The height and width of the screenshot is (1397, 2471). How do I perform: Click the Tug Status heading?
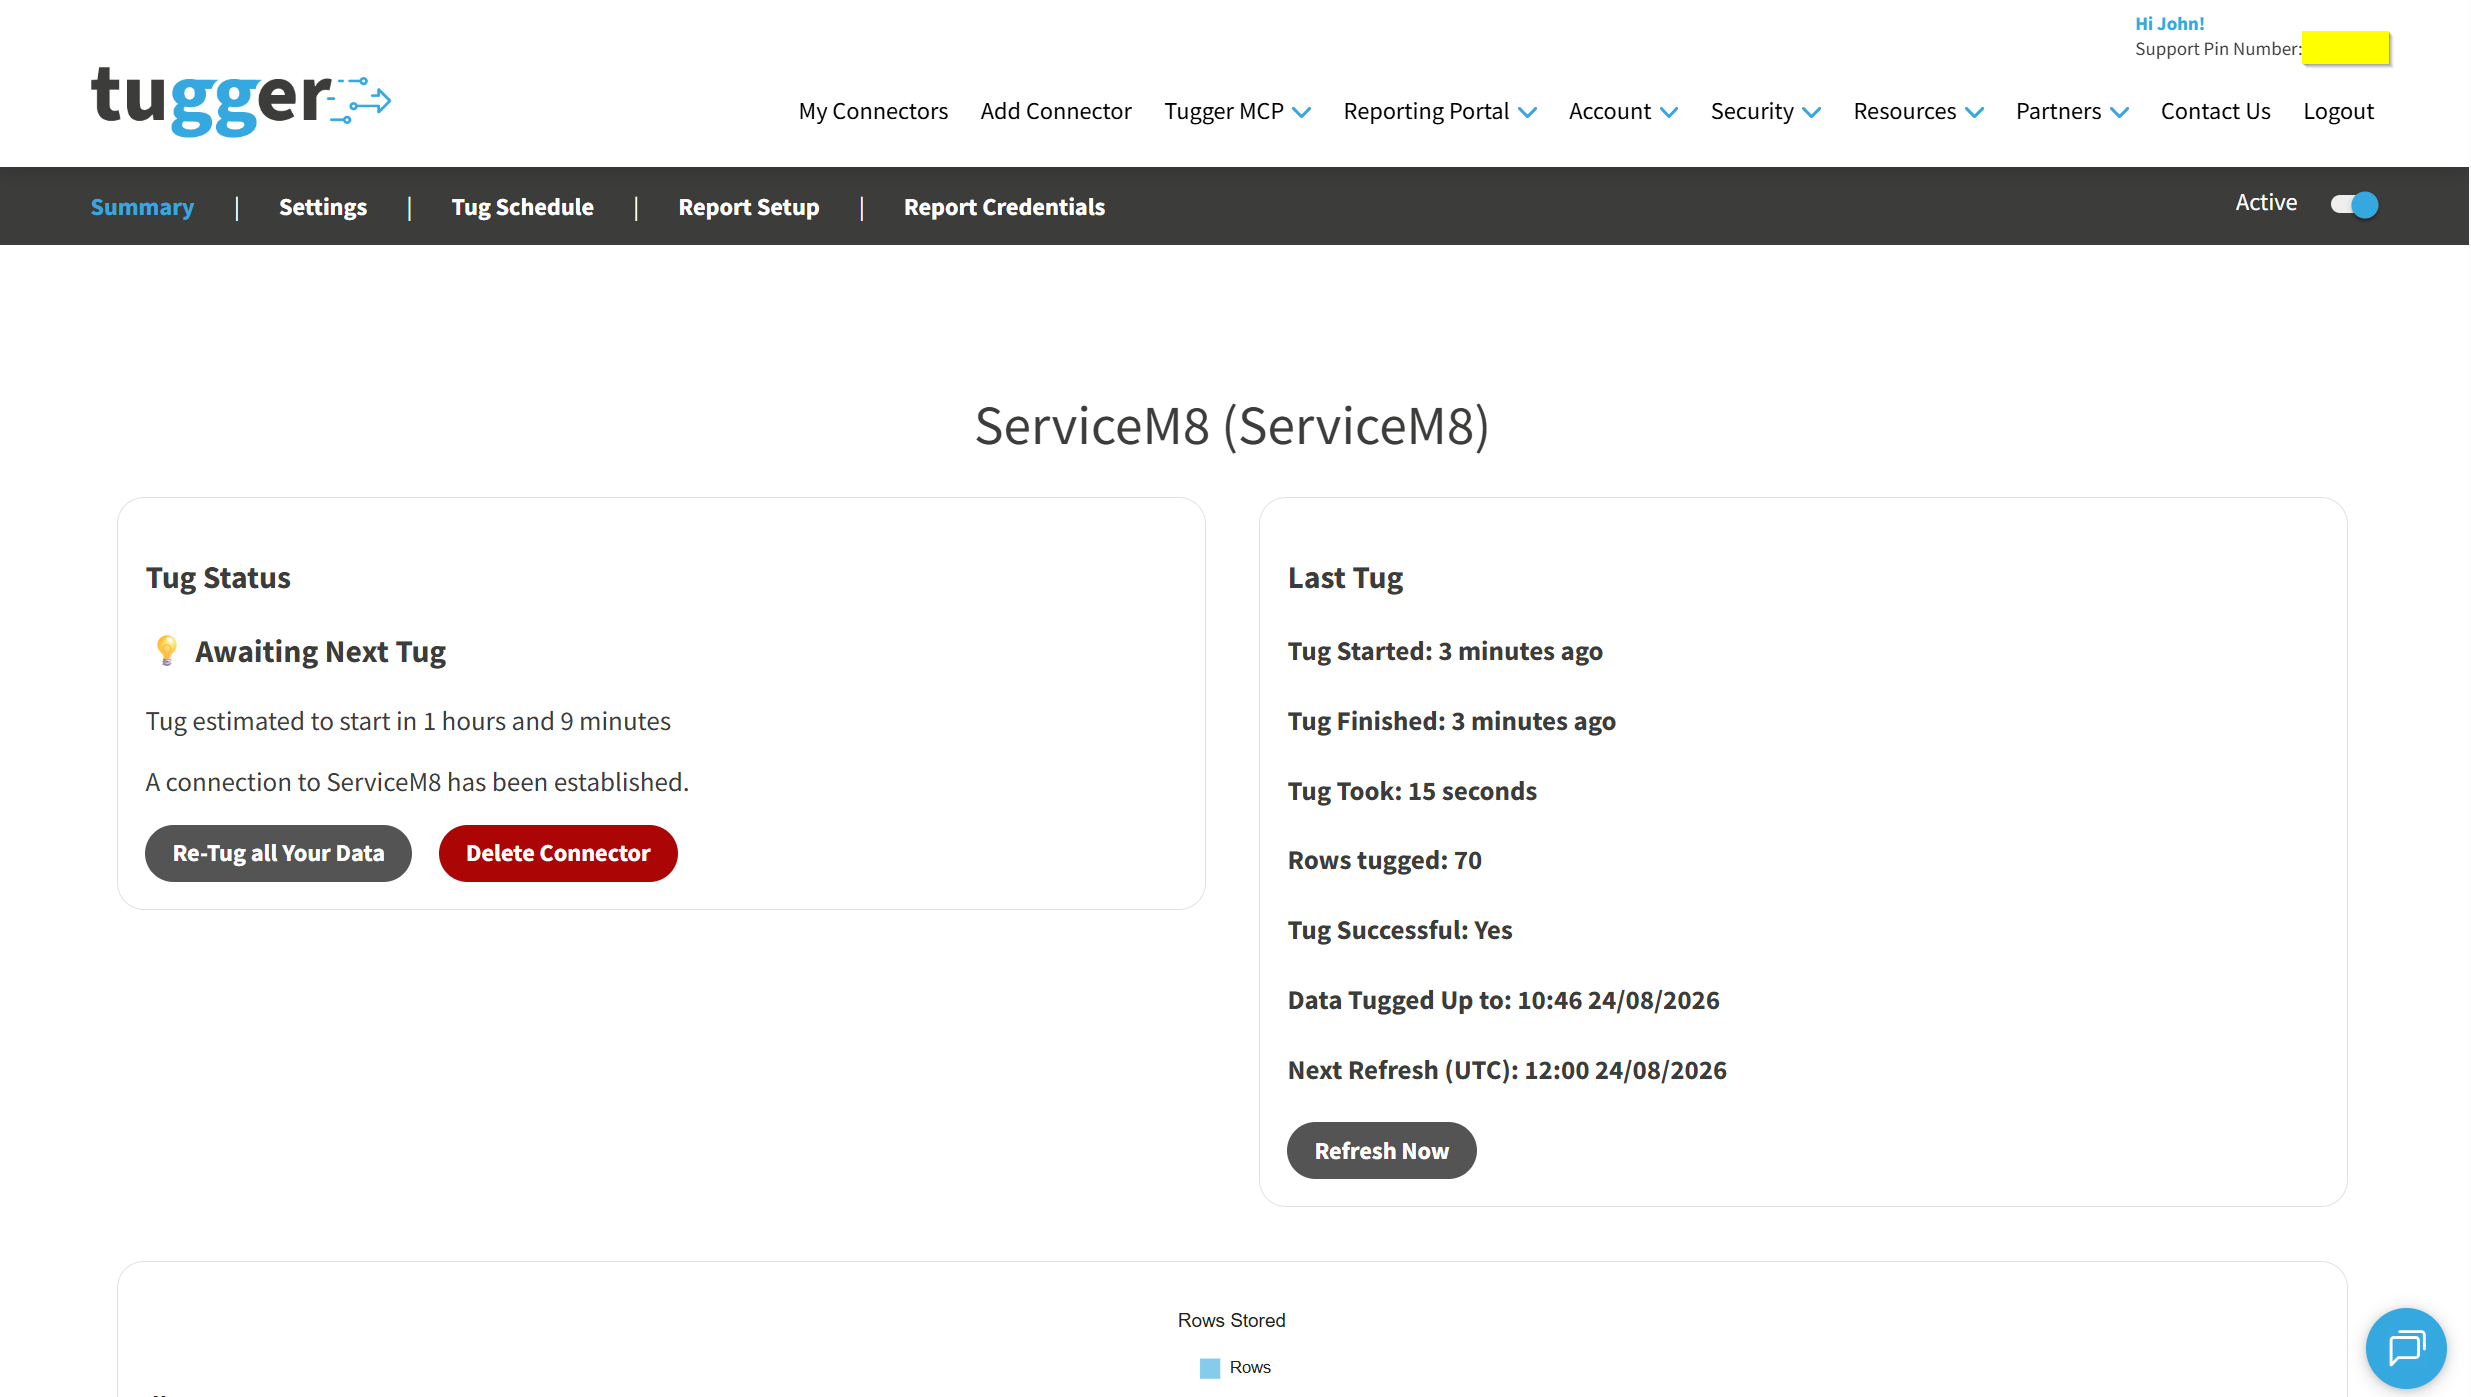pos(218,578)
